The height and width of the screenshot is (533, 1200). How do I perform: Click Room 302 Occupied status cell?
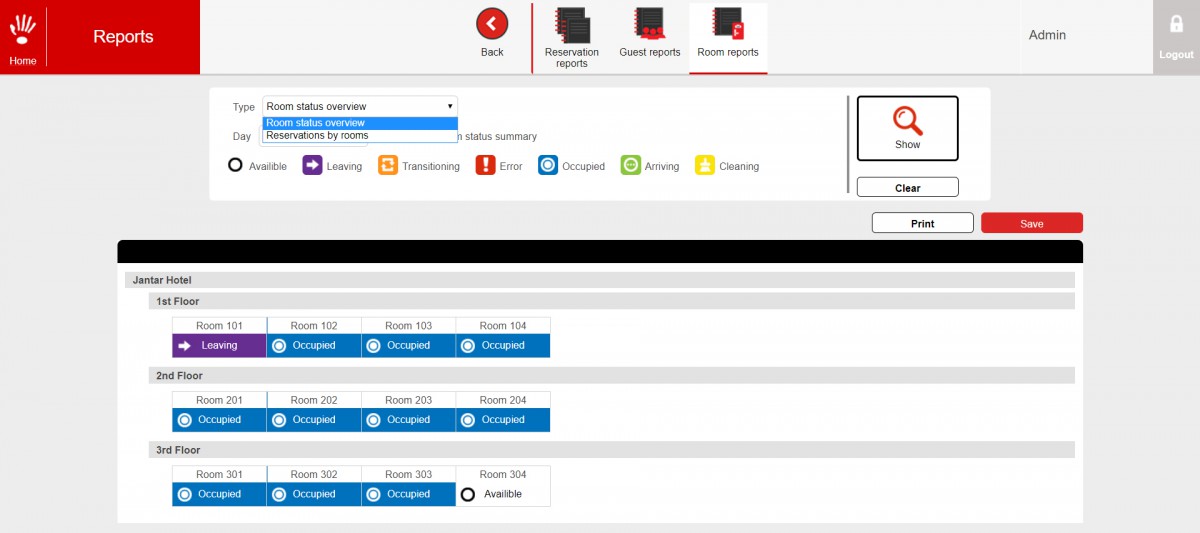click(314, 494)
